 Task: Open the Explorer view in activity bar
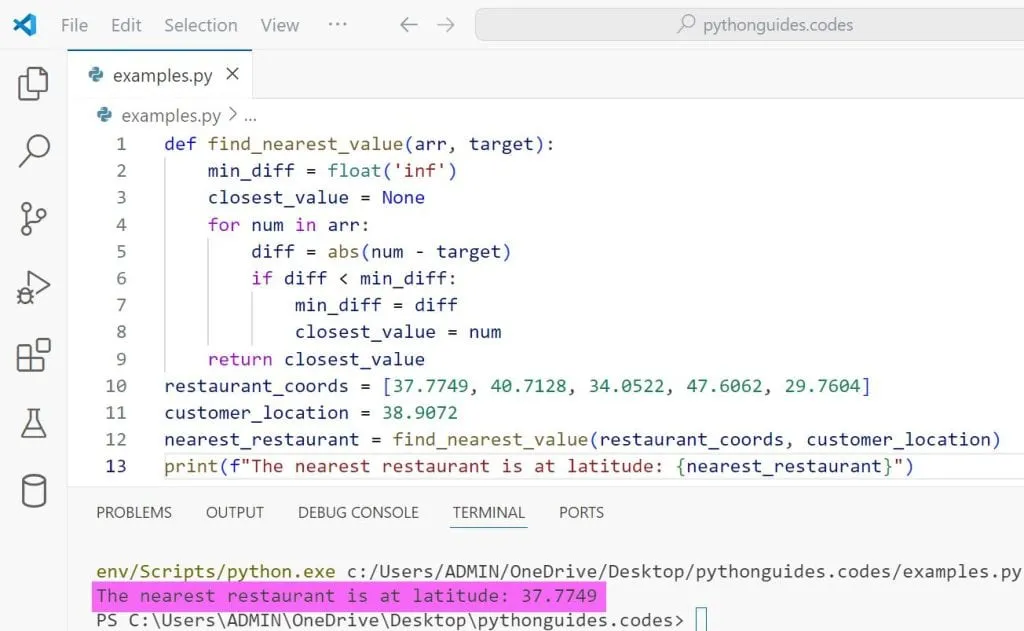pyautogui.click(x=33, y=84)
